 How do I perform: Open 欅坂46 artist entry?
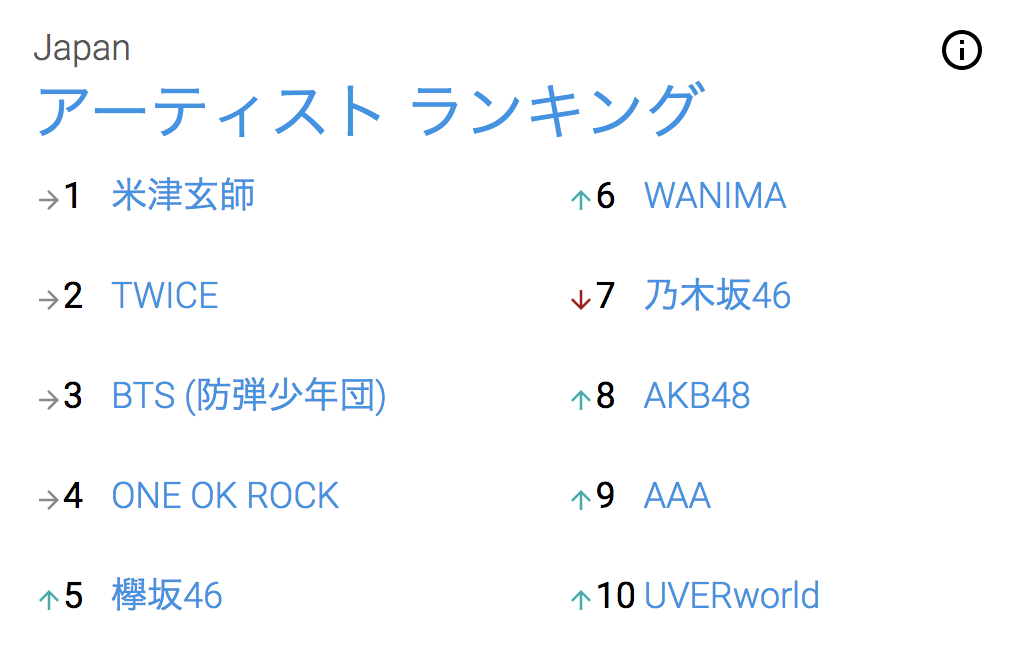click(x=167, y=595)
